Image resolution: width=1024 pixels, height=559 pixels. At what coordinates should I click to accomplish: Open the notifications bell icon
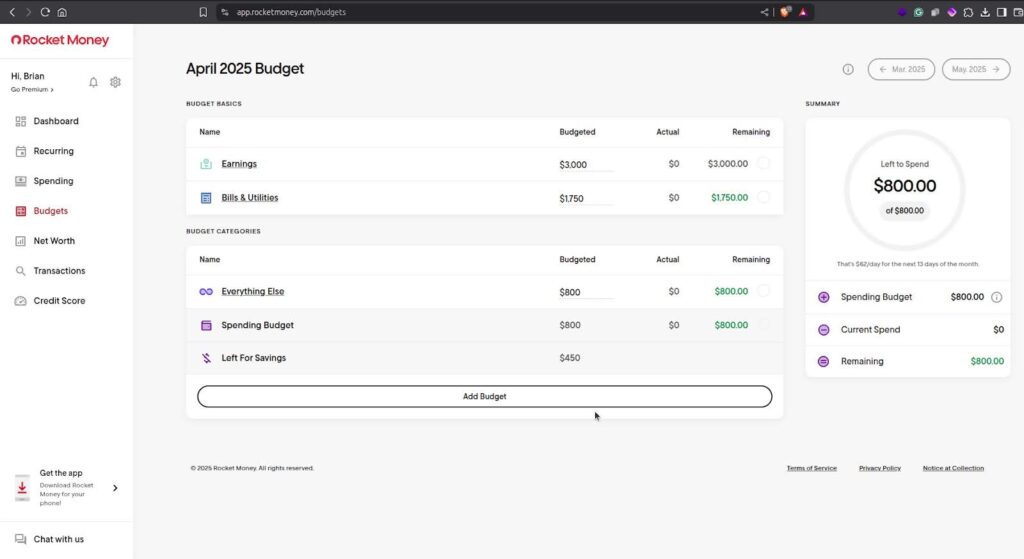click(x=94, y=82)
